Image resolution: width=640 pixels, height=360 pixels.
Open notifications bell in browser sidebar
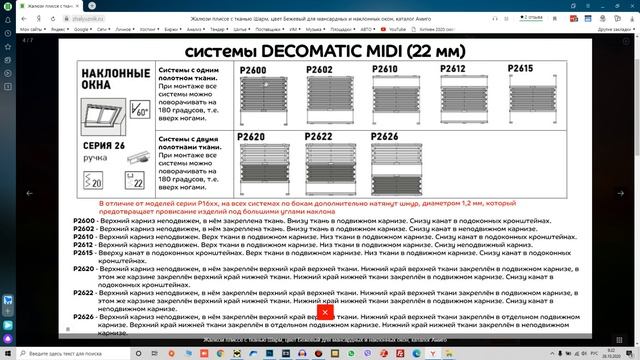coord(8,20)
